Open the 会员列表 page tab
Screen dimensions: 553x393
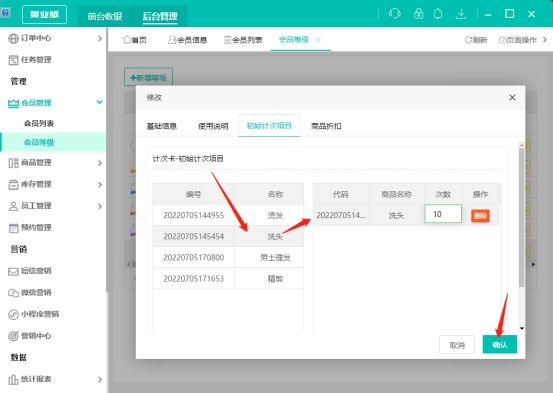pos(243,40)
